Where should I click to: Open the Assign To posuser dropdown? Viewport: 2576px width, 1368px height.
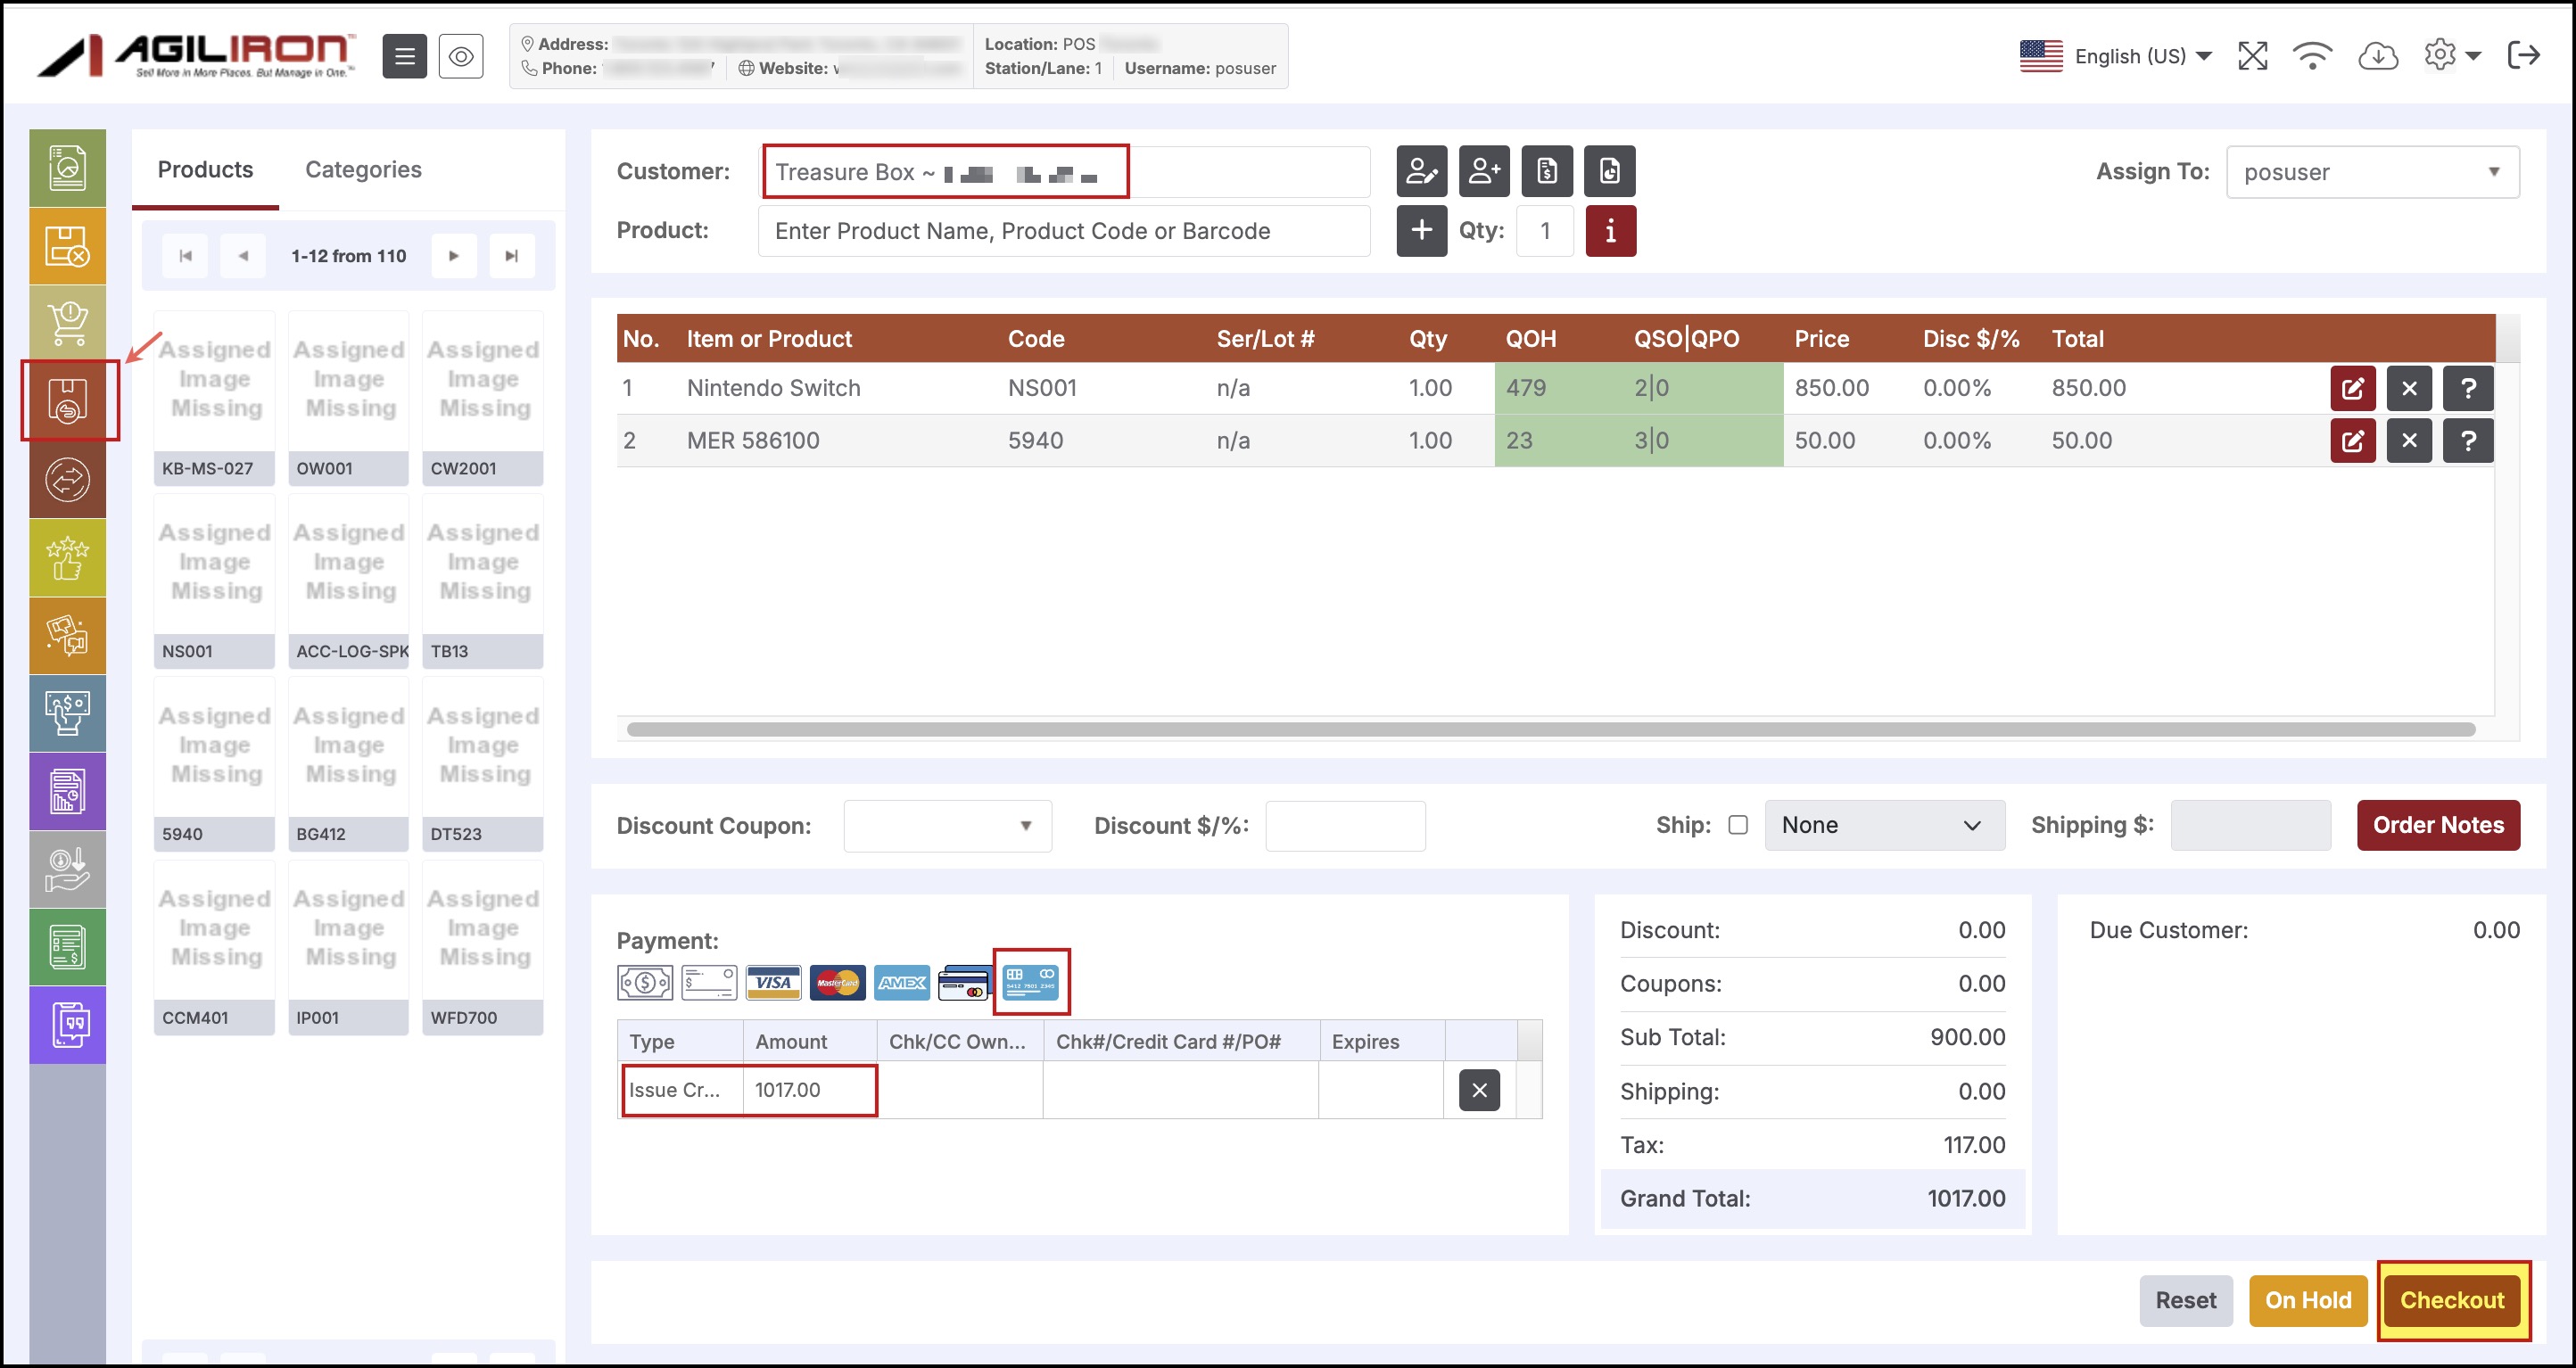[x=2372, y=172]
